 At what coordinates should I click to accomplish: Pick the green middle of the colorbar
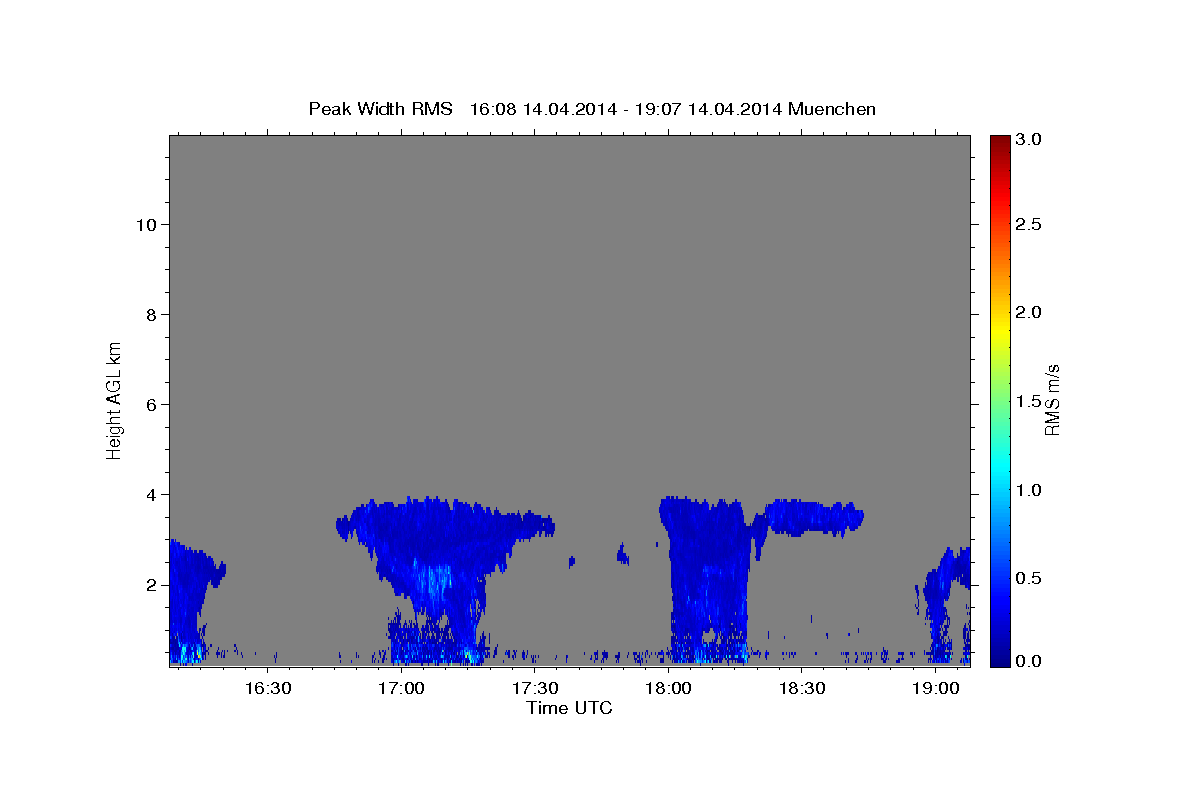(999, 400)
